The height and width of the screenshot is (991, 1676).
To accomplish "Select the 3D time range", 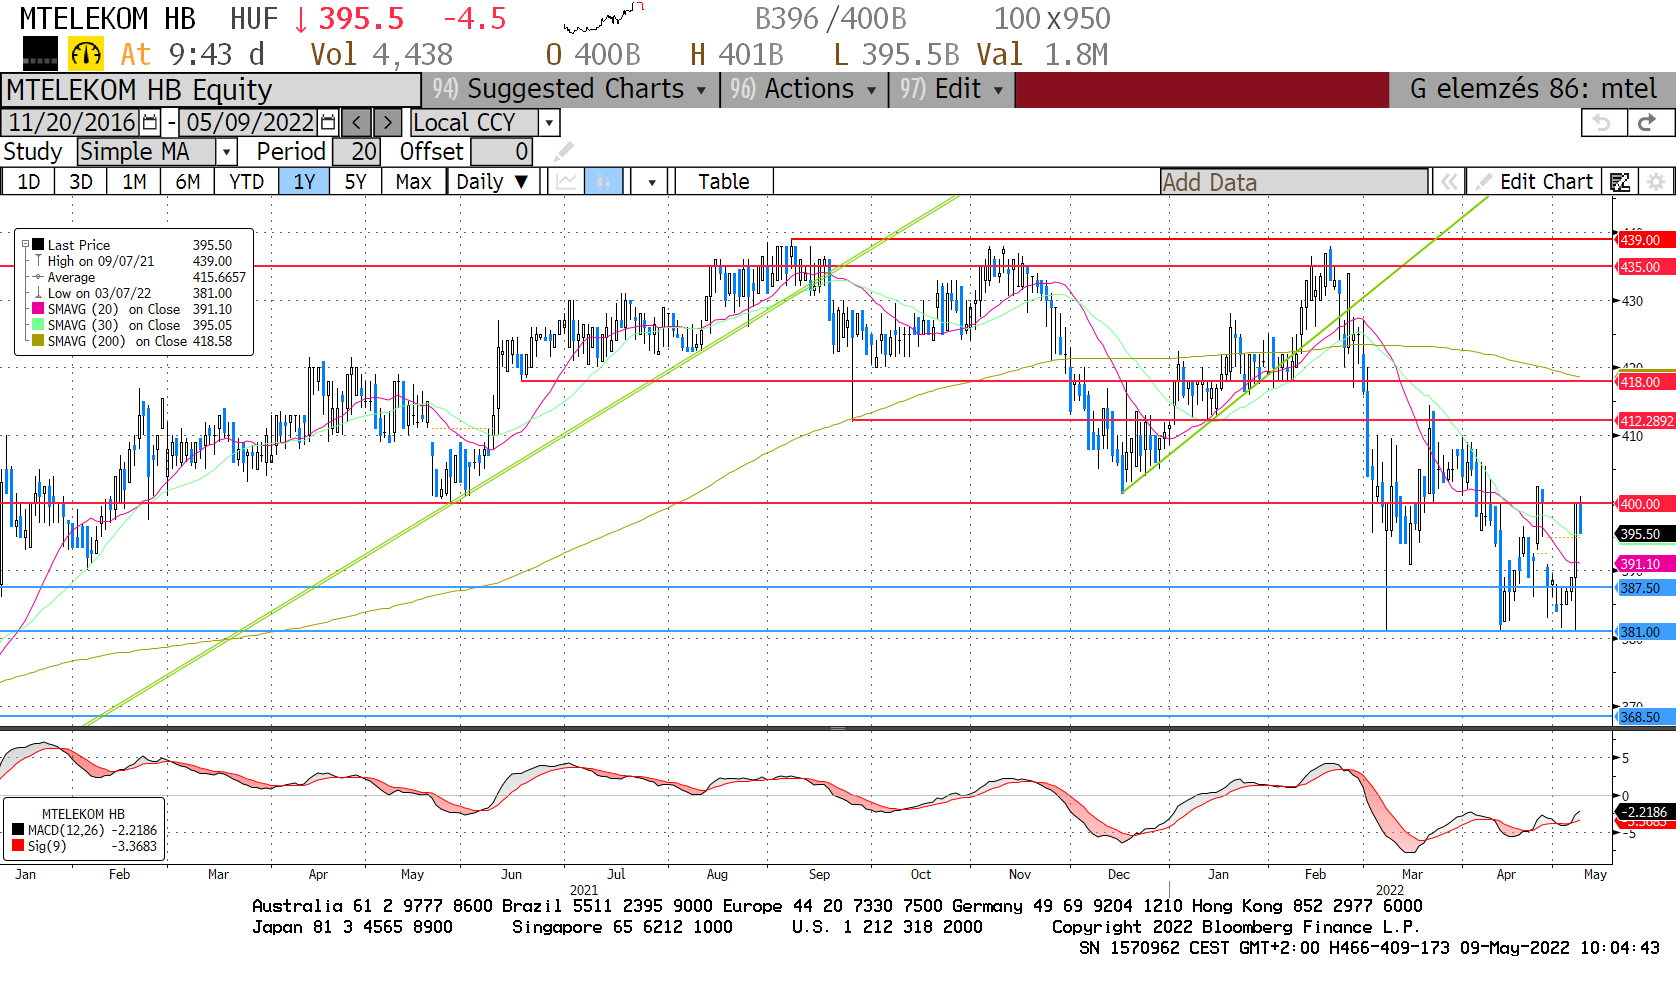I will point(81,182).
